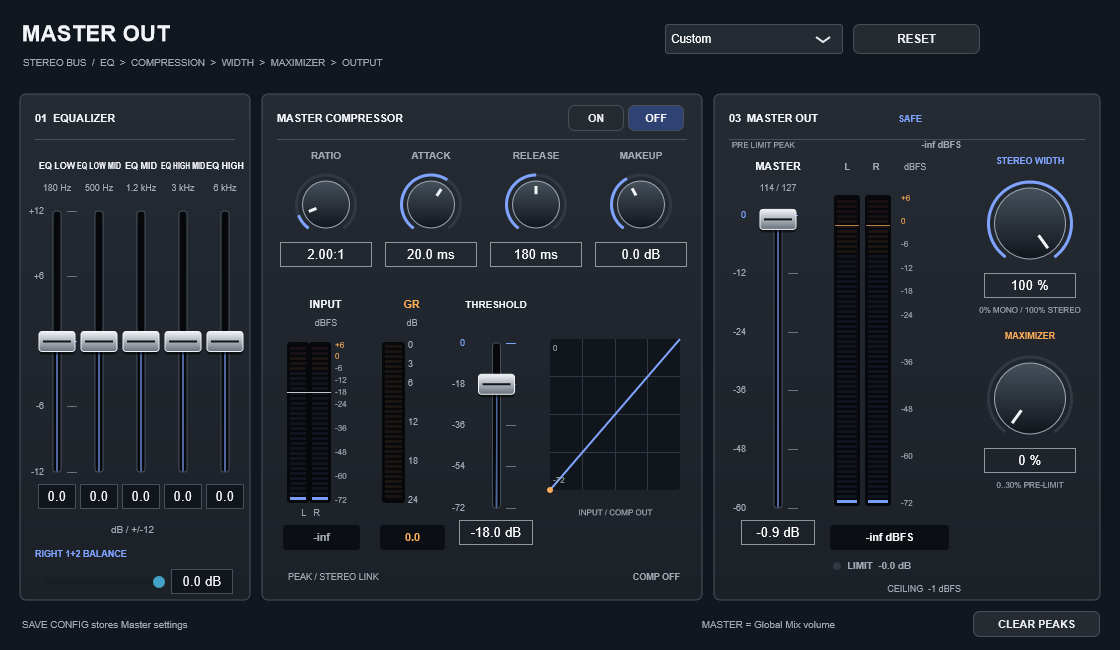This screenshot has width=1120, height=650.
Task: Click the compressor Ratio knob
Action: (x=326, y=204)
